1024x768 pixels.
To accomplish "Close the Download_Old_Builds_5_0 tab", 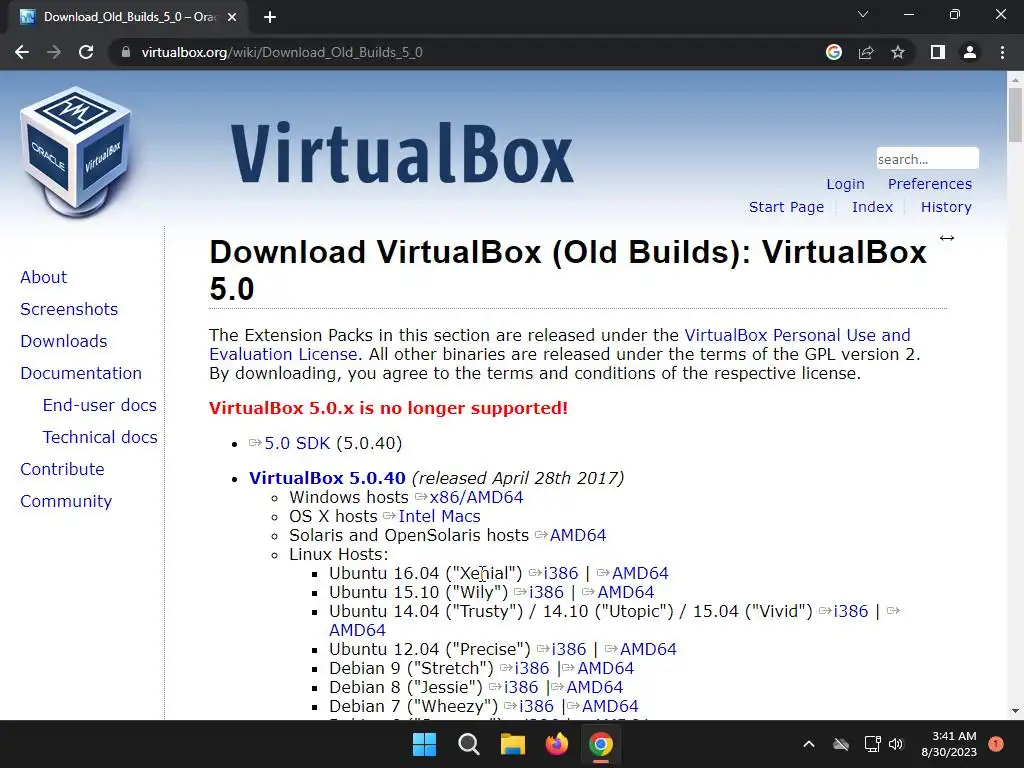I will point(232,17).
